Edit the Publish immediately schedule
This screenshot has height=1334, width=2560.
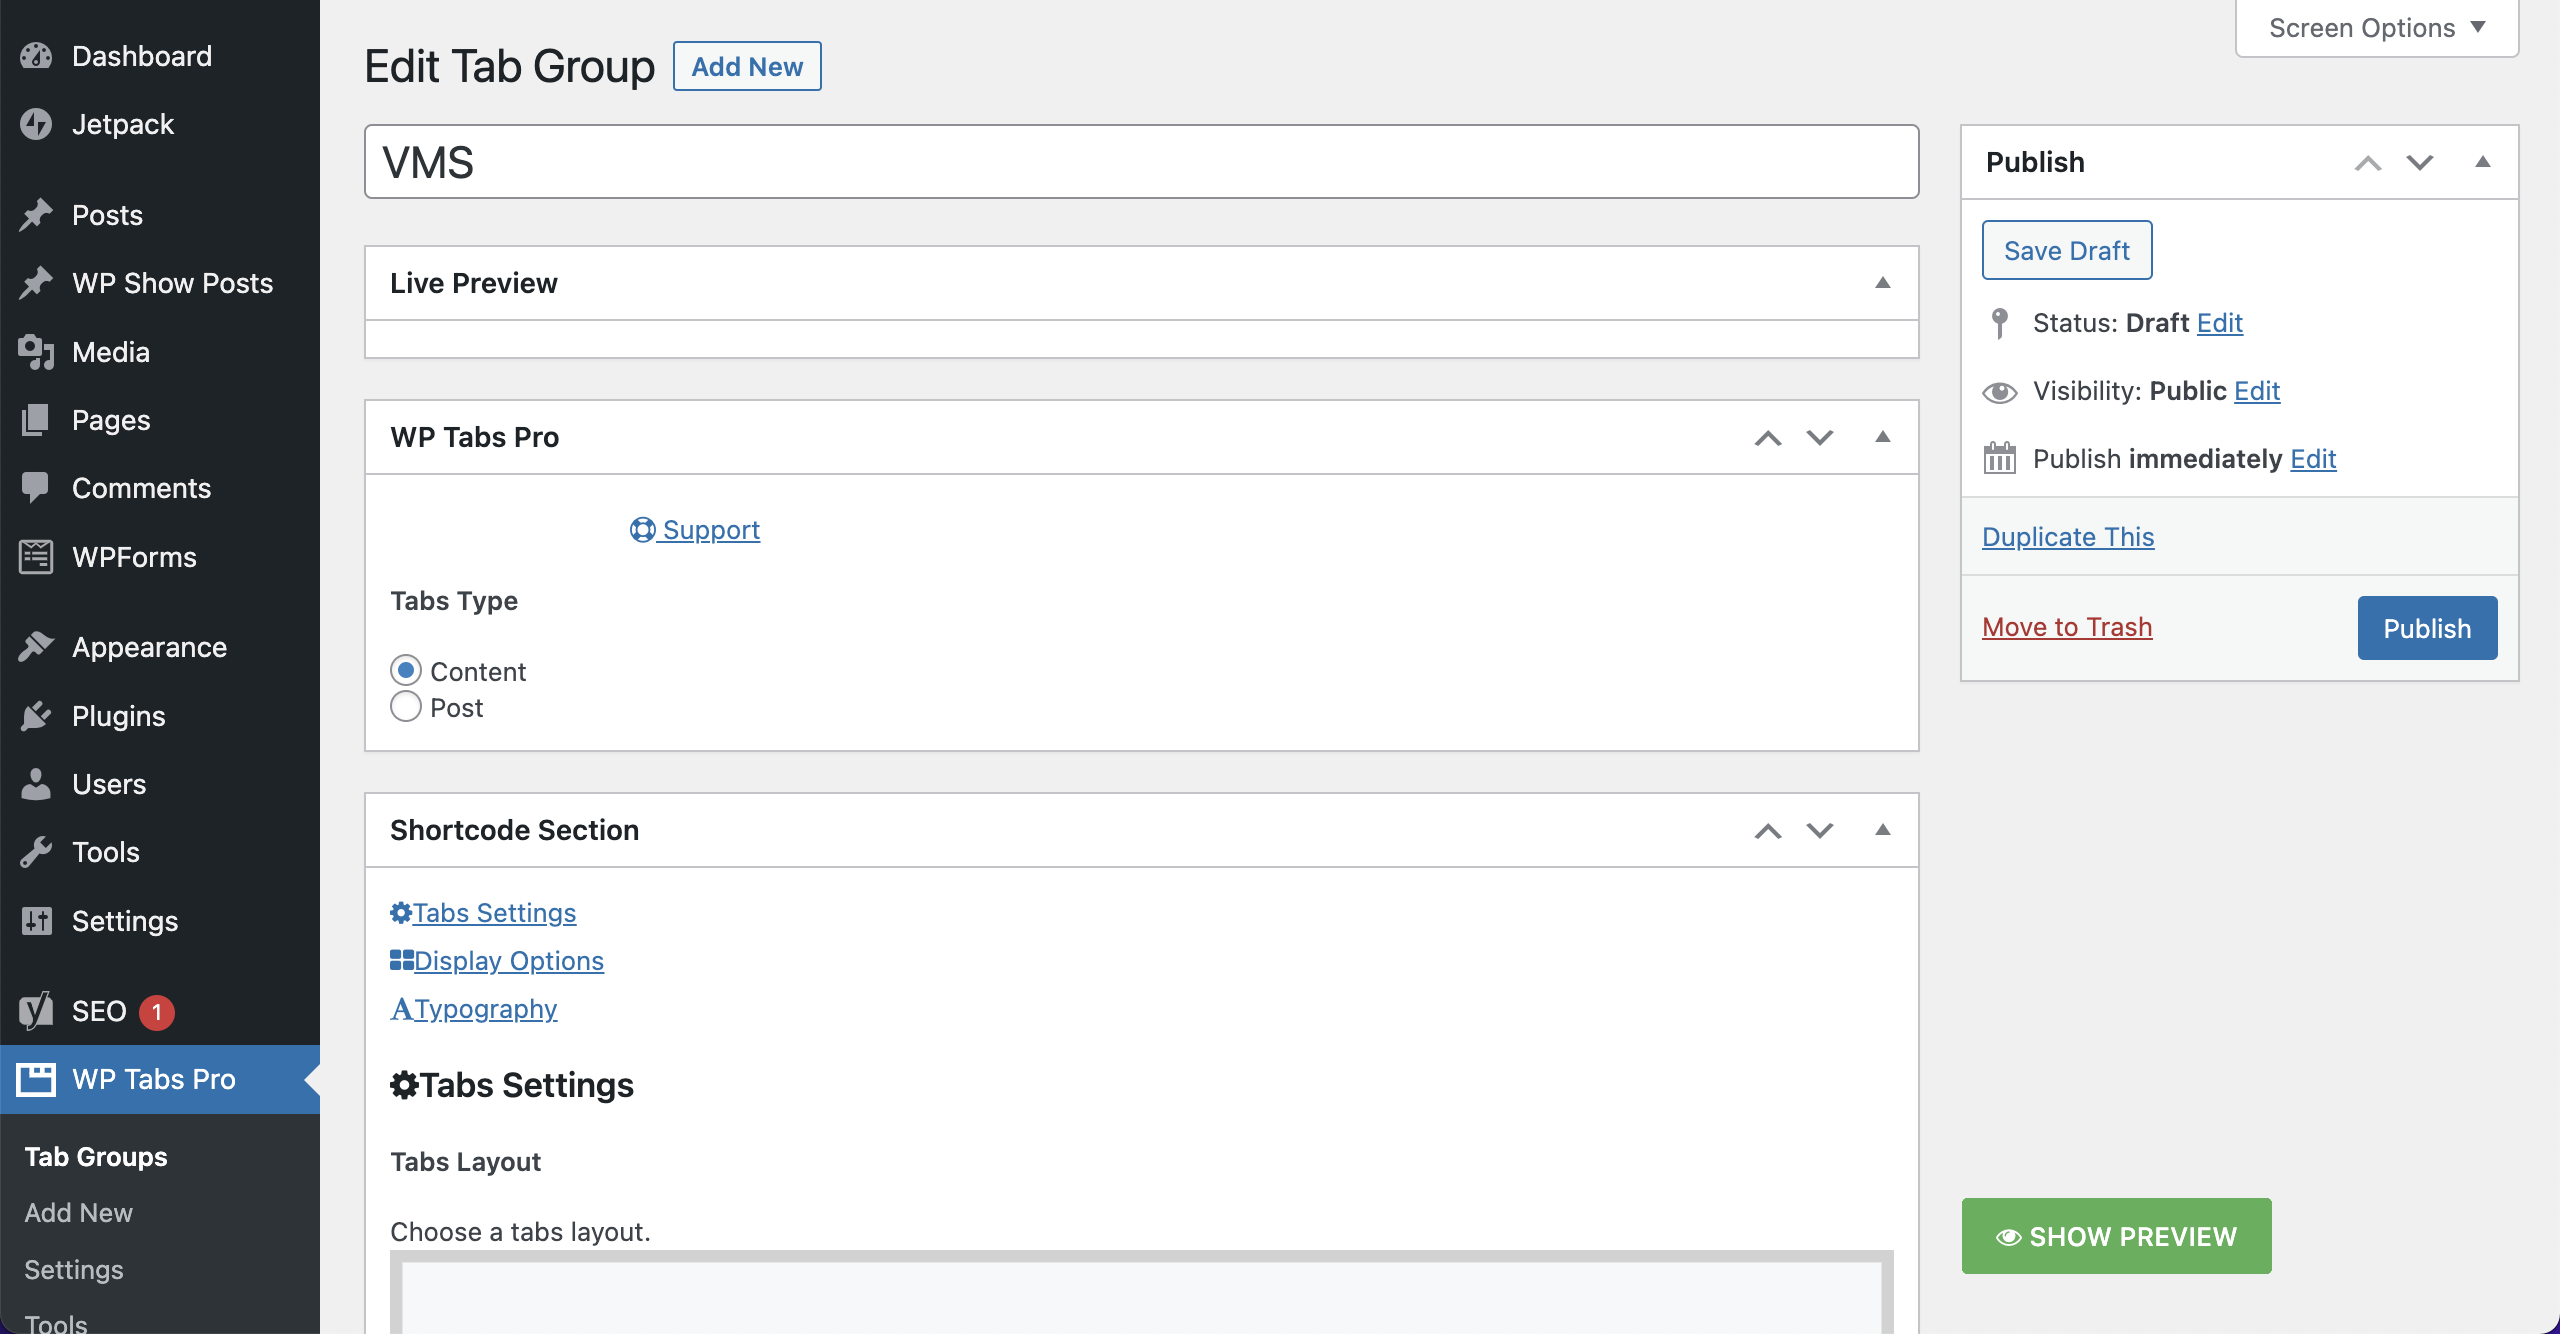(x=2313, y=459)
